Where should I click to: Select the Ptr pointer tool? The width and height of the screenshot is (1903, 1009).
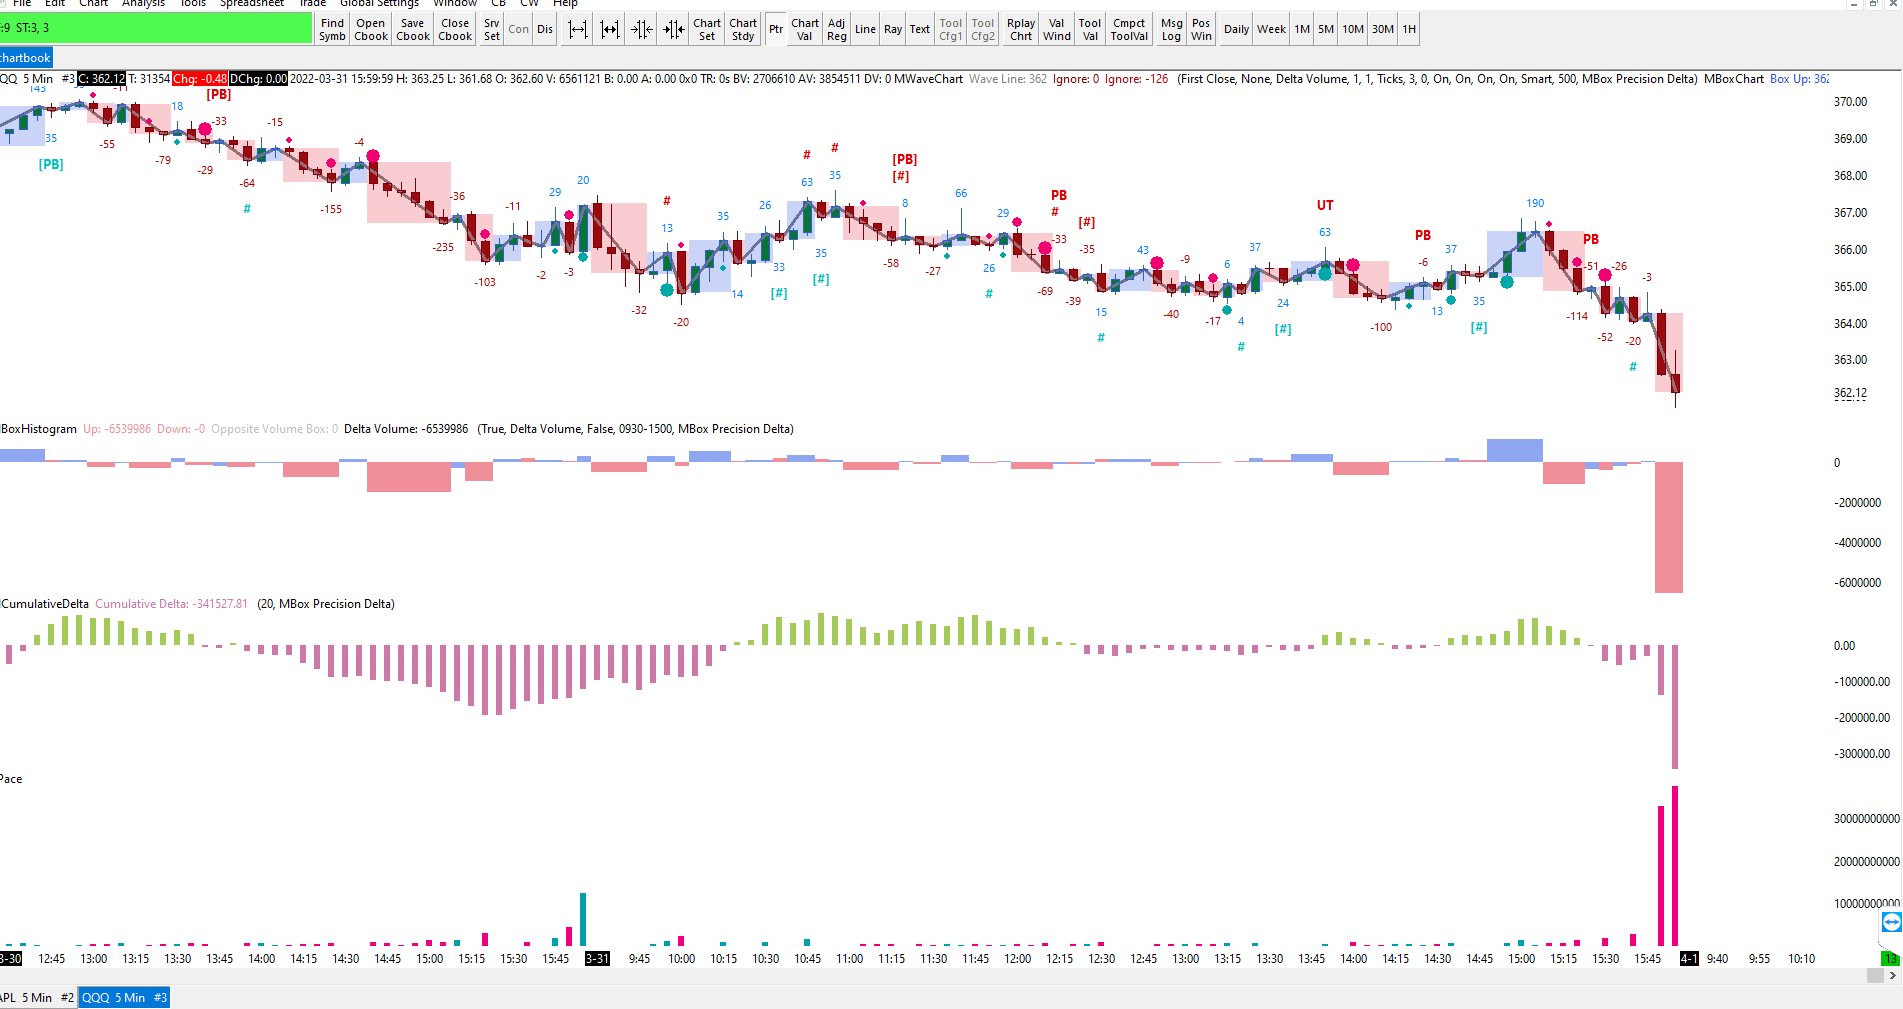pos(776,29)
